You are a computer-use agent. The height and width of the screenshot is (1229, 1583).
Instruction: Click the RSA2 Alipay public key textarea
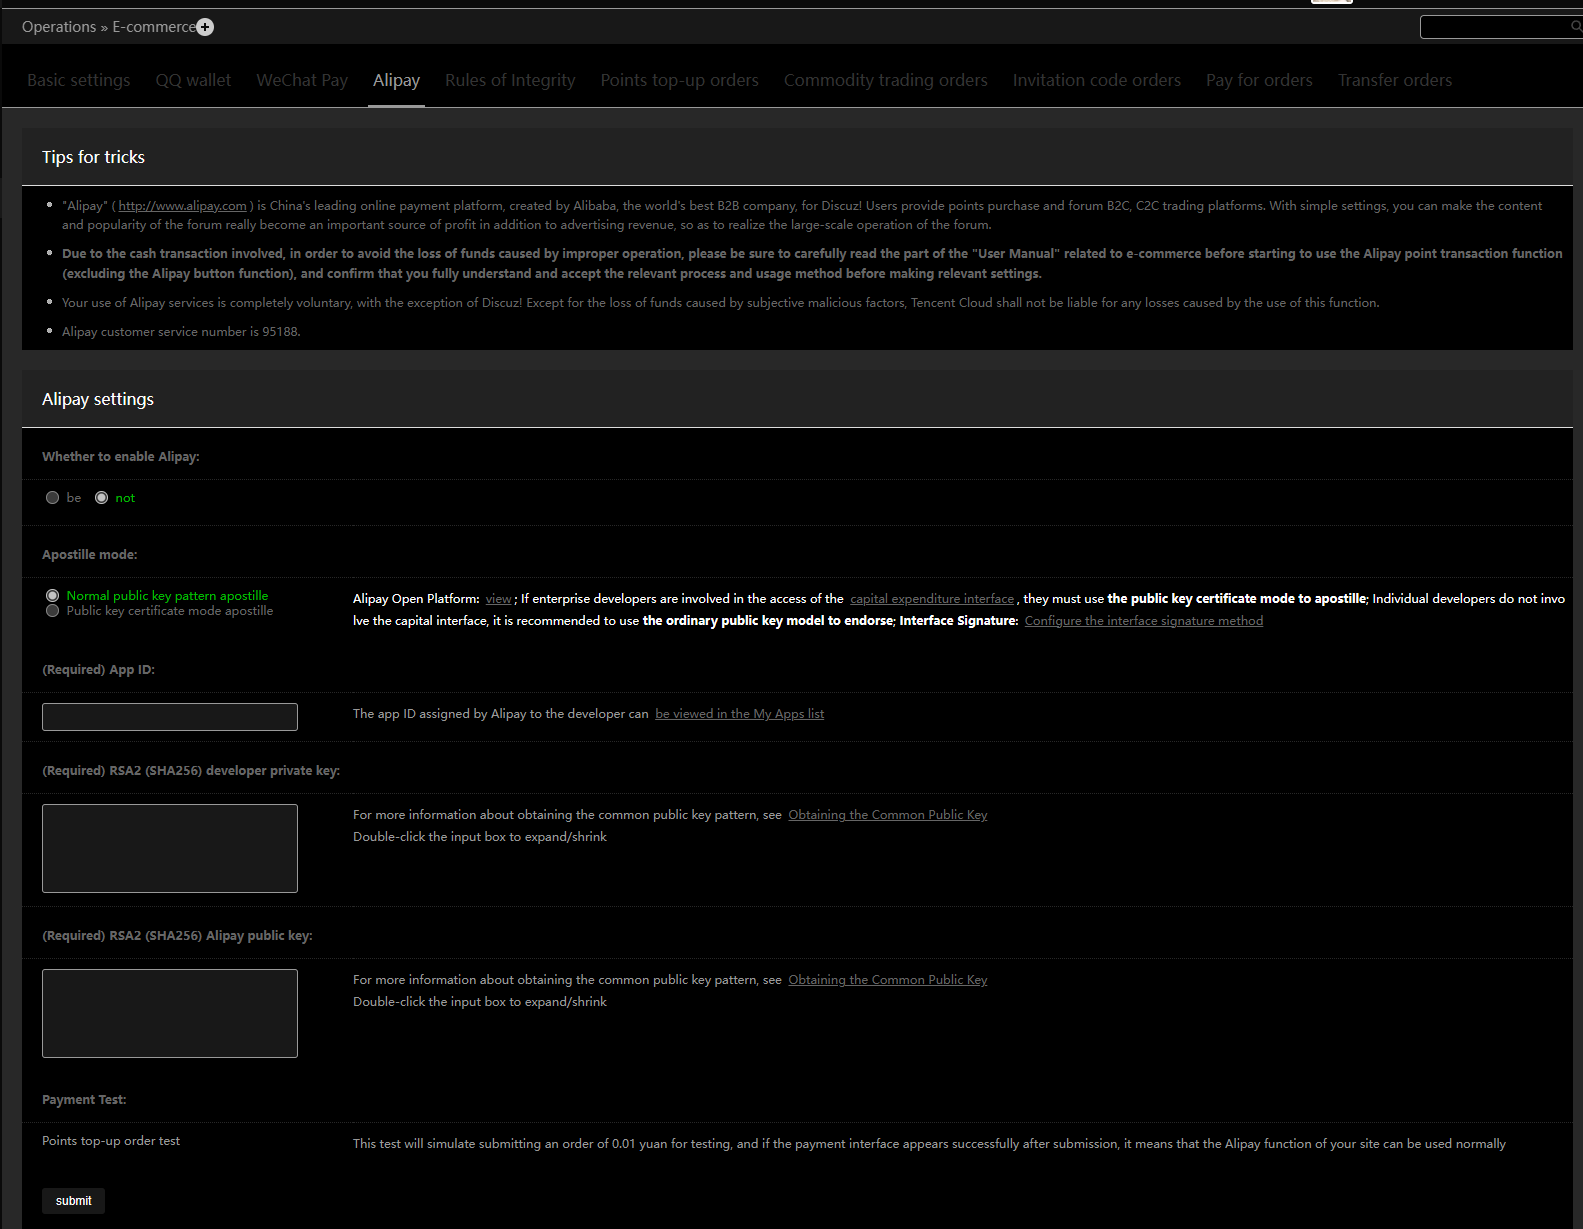170,1013
